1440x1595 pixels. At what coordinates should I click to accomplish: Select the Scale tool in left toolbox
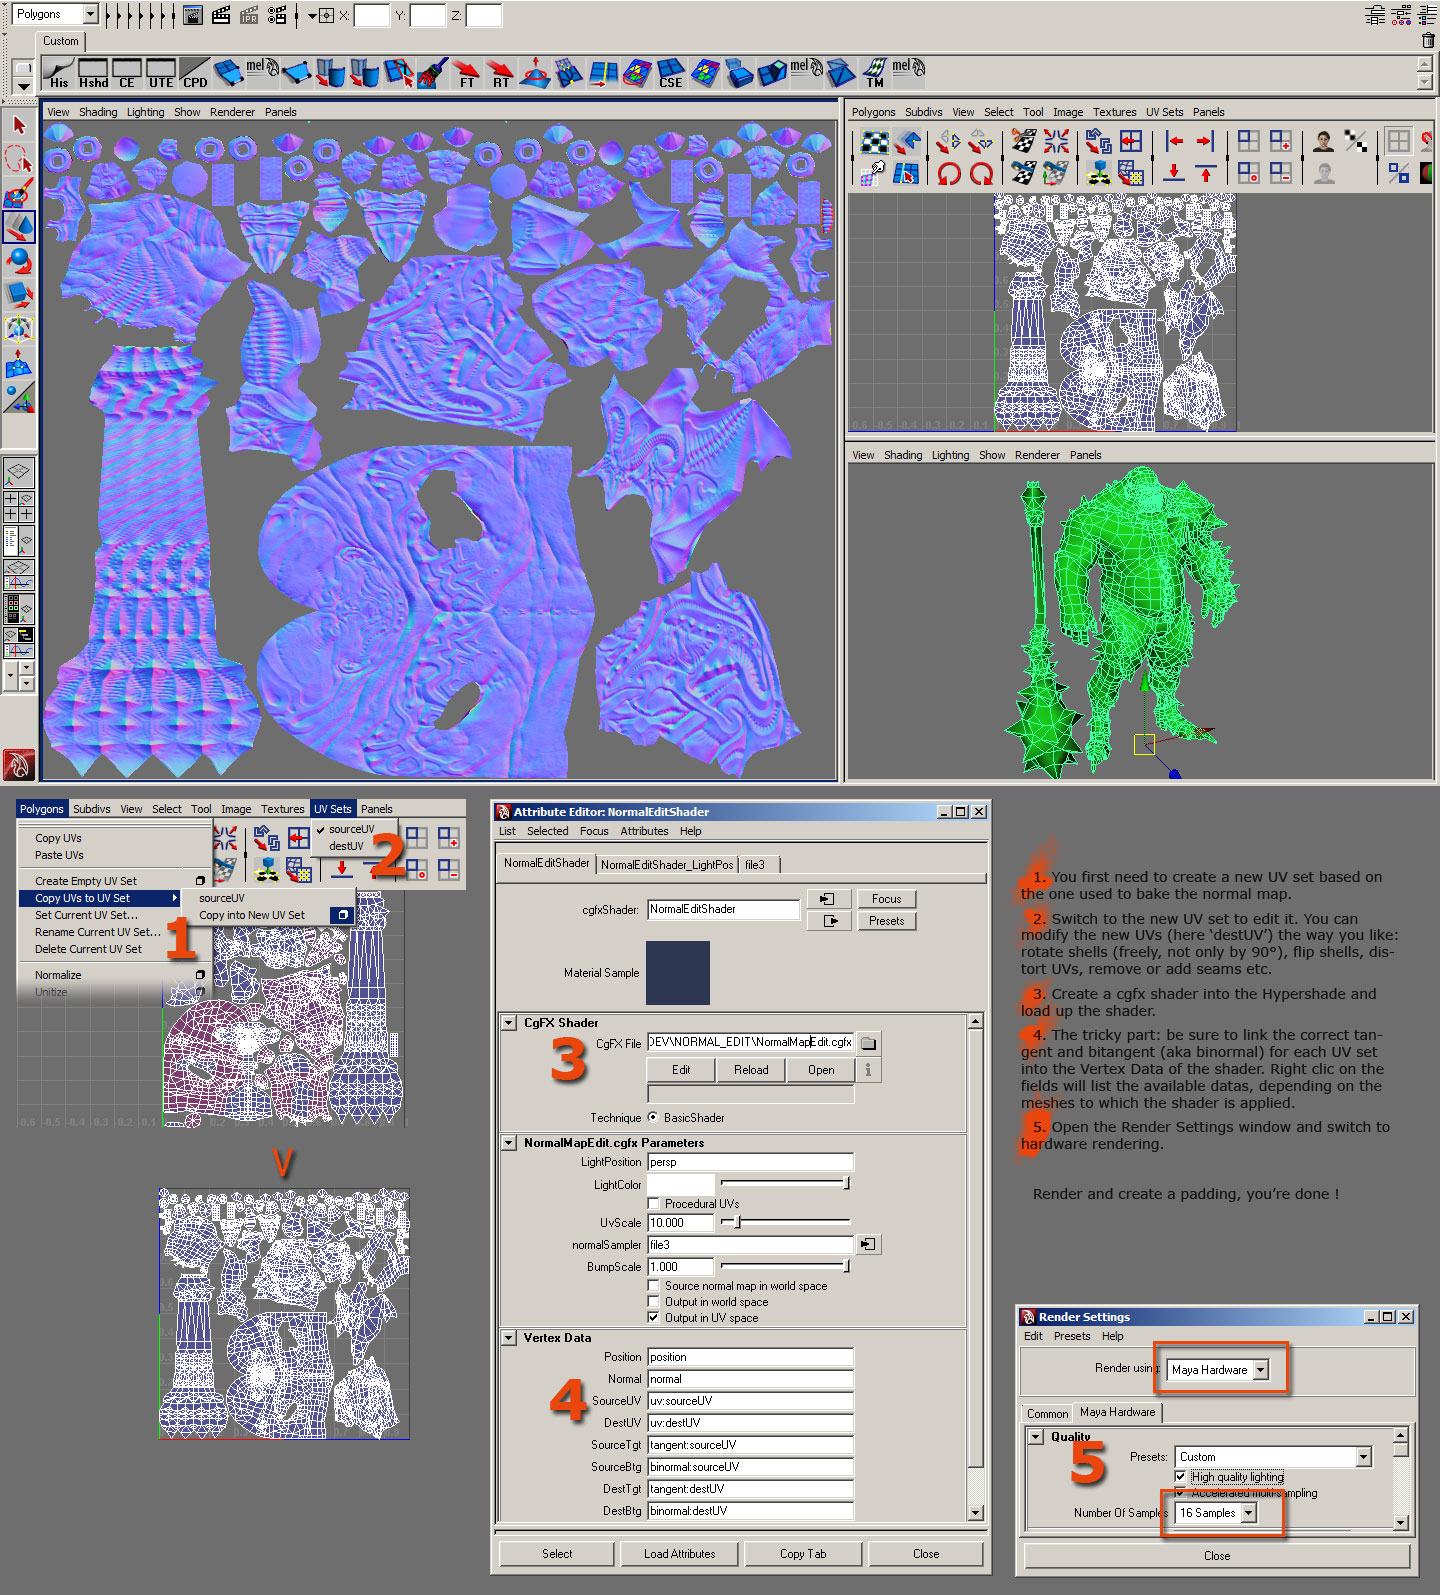click(19, 295)
